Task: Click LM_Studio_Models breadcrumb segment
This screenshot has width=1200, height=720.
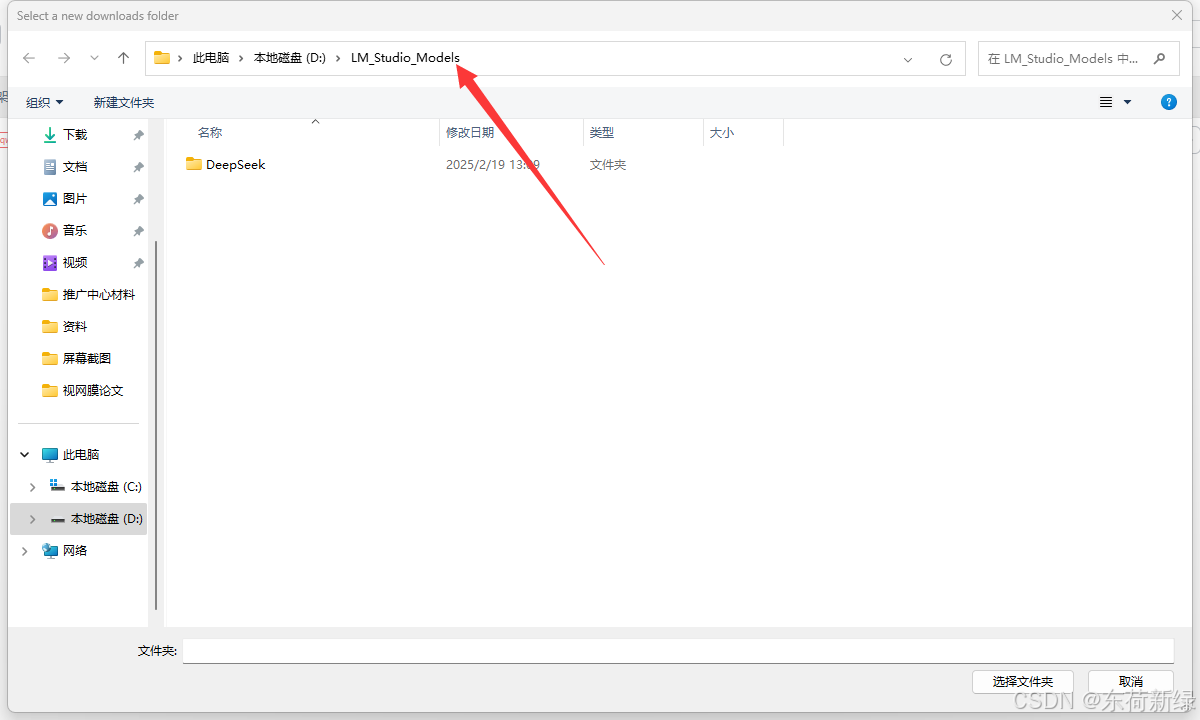Action: pos(405,58)
